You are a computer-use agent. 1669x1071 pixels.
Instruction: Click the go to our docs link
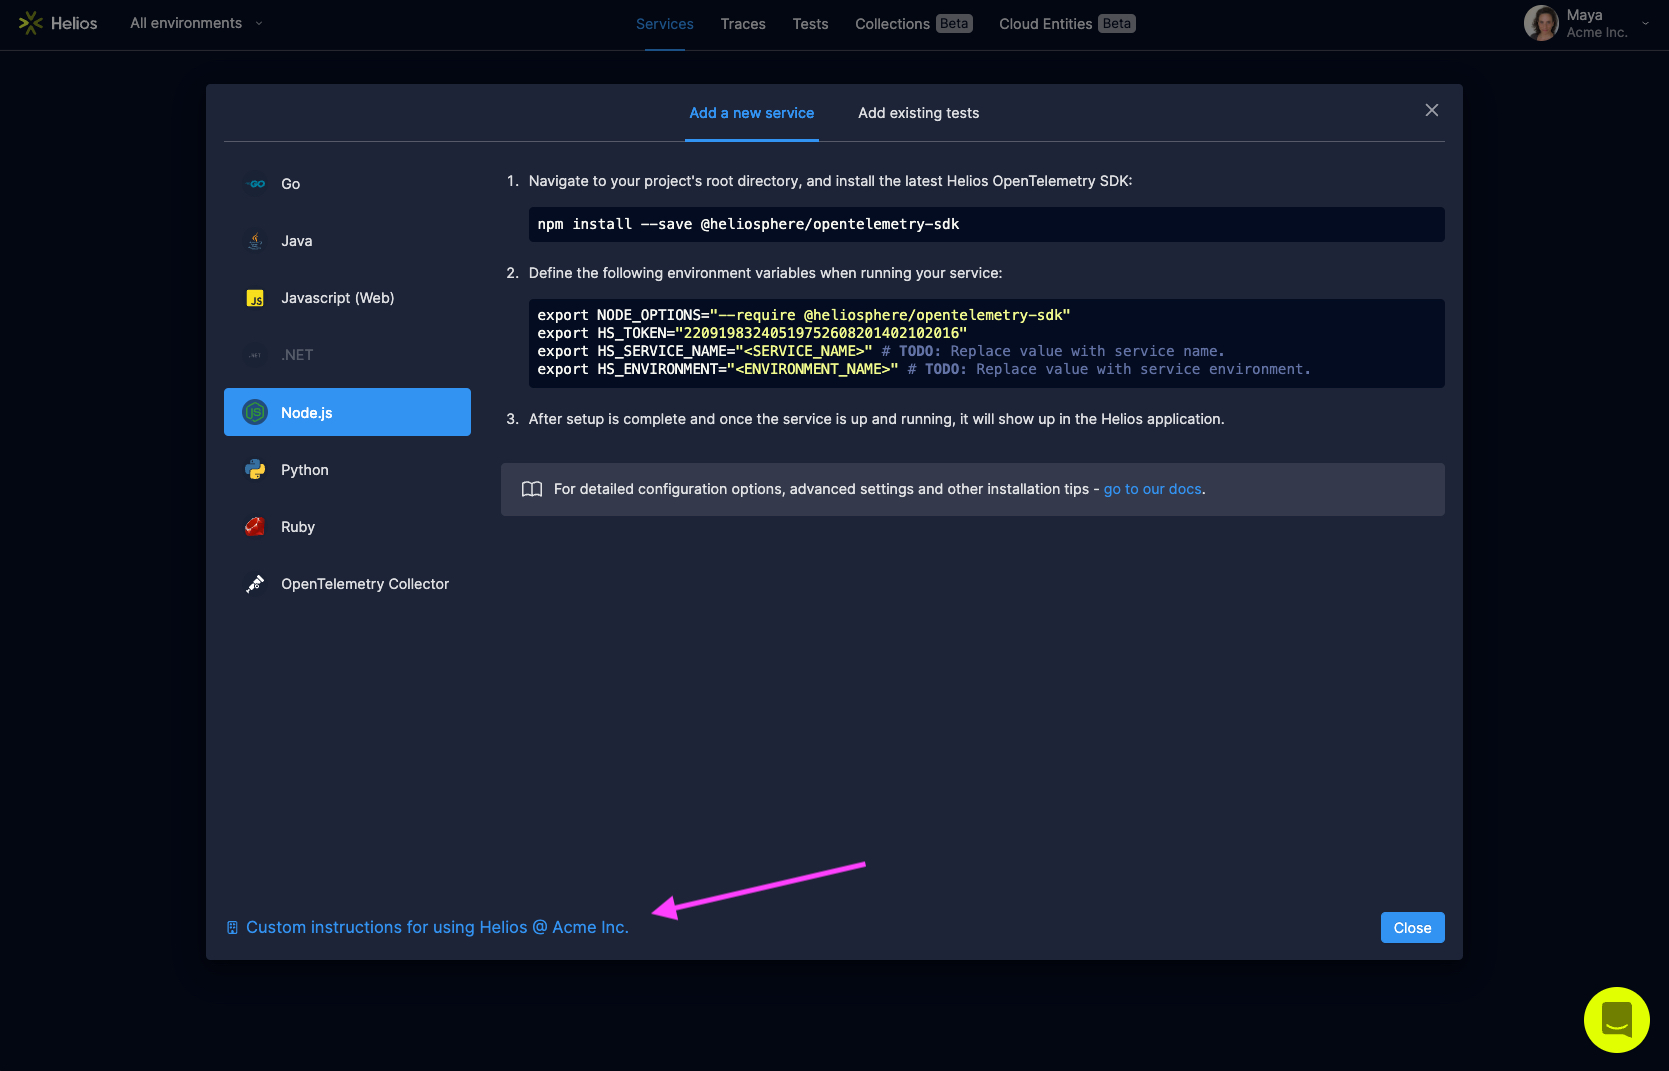pos(1153,489)
